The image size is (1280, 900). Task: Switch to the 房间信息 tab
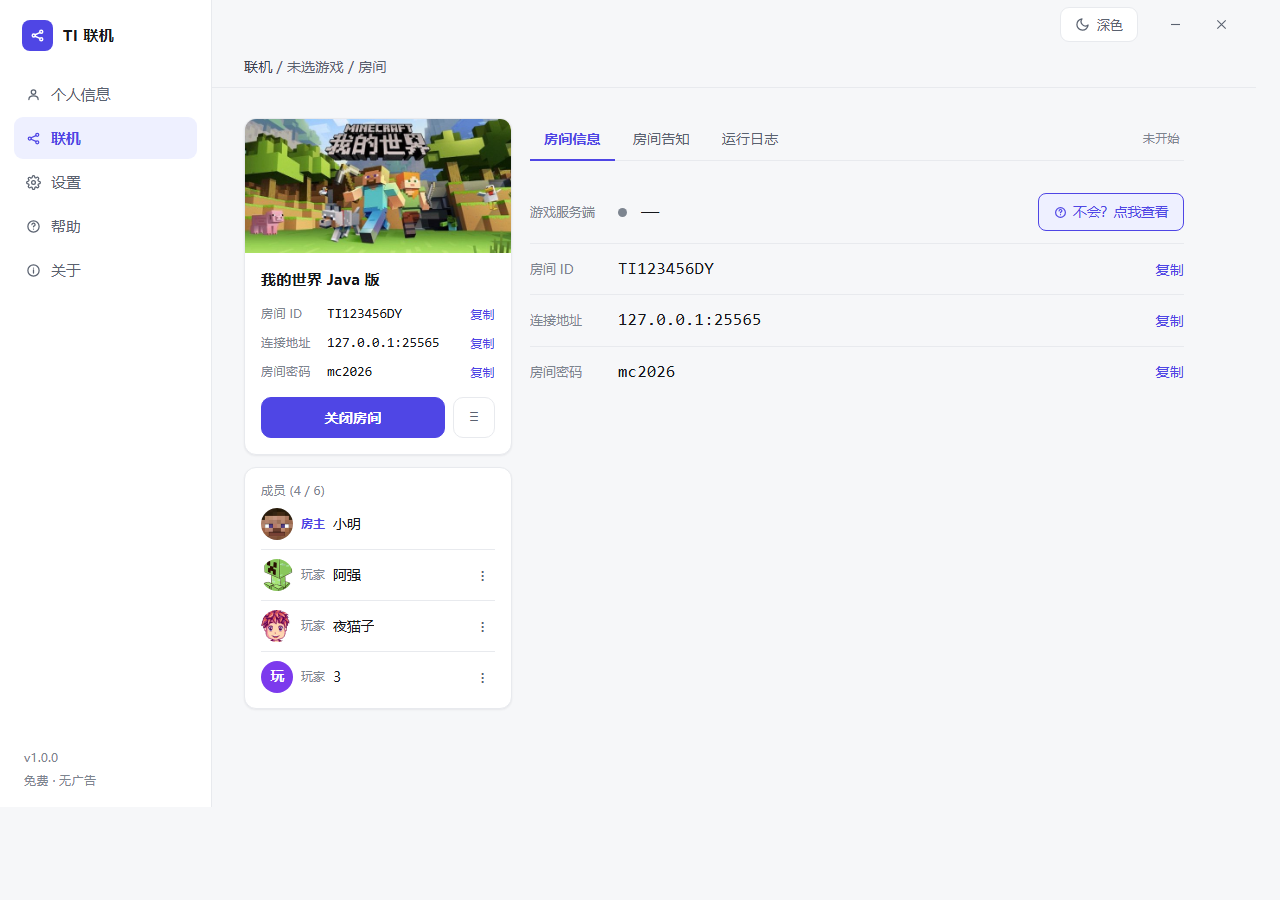[572, 139]
